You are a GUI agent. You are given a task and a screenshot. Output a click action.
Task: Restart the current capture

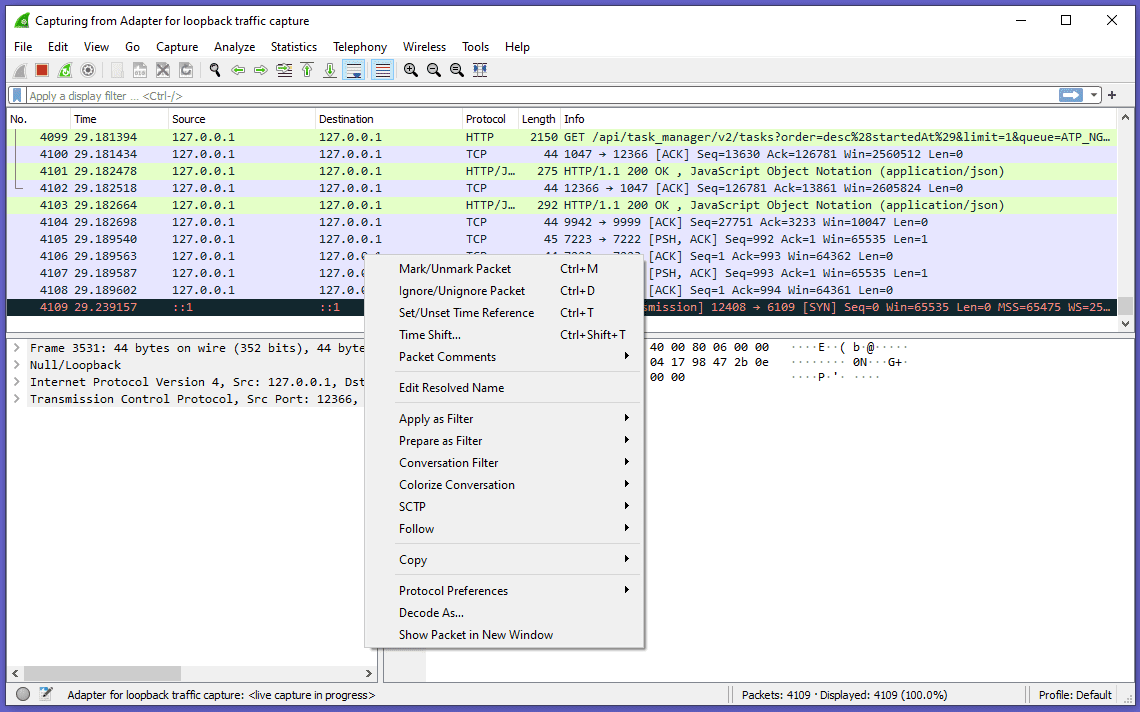click(65, 70)
